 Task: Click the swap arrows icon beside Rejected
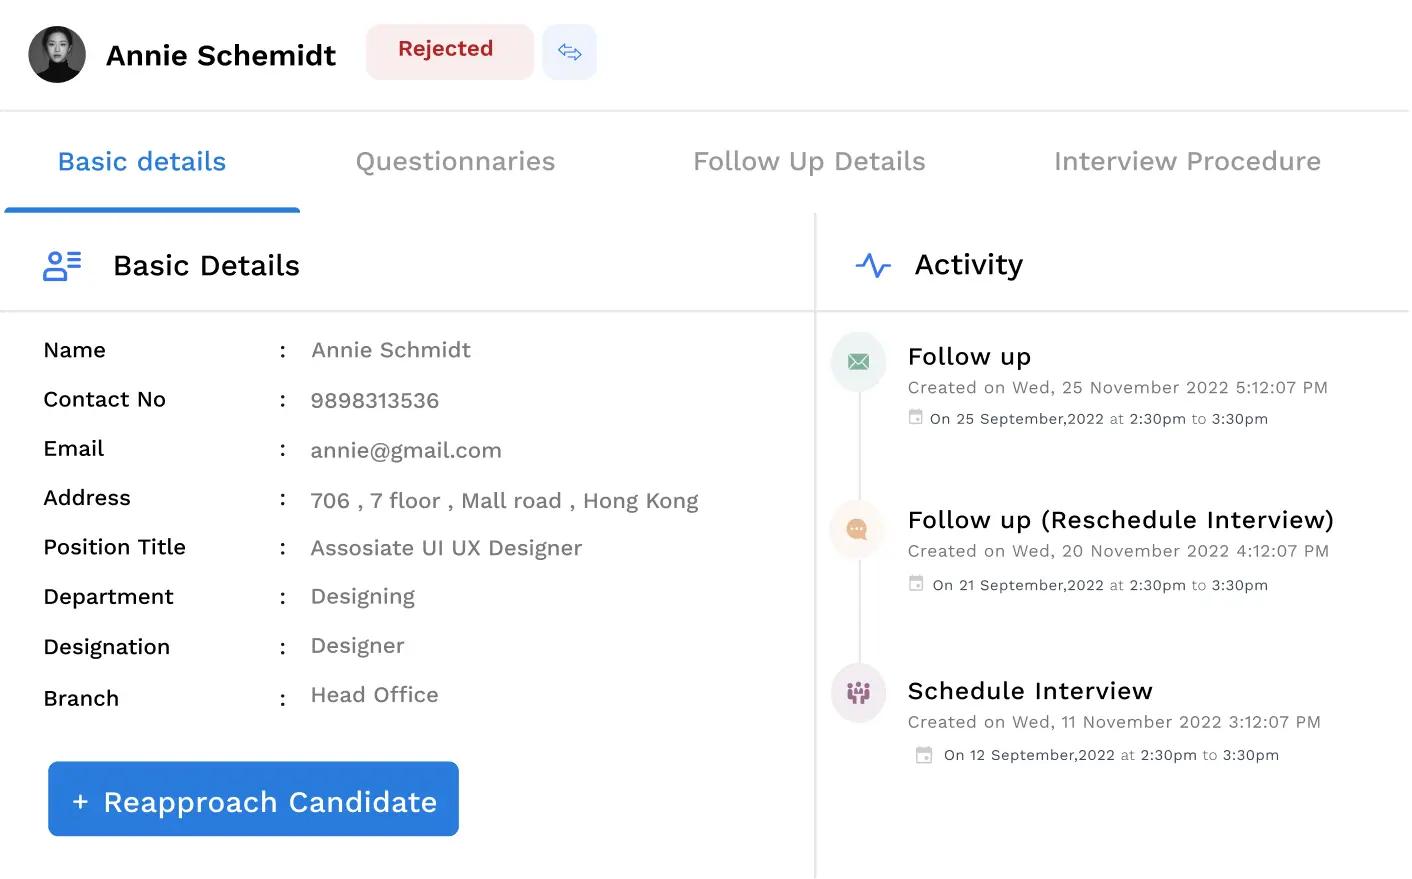(569, 52)
